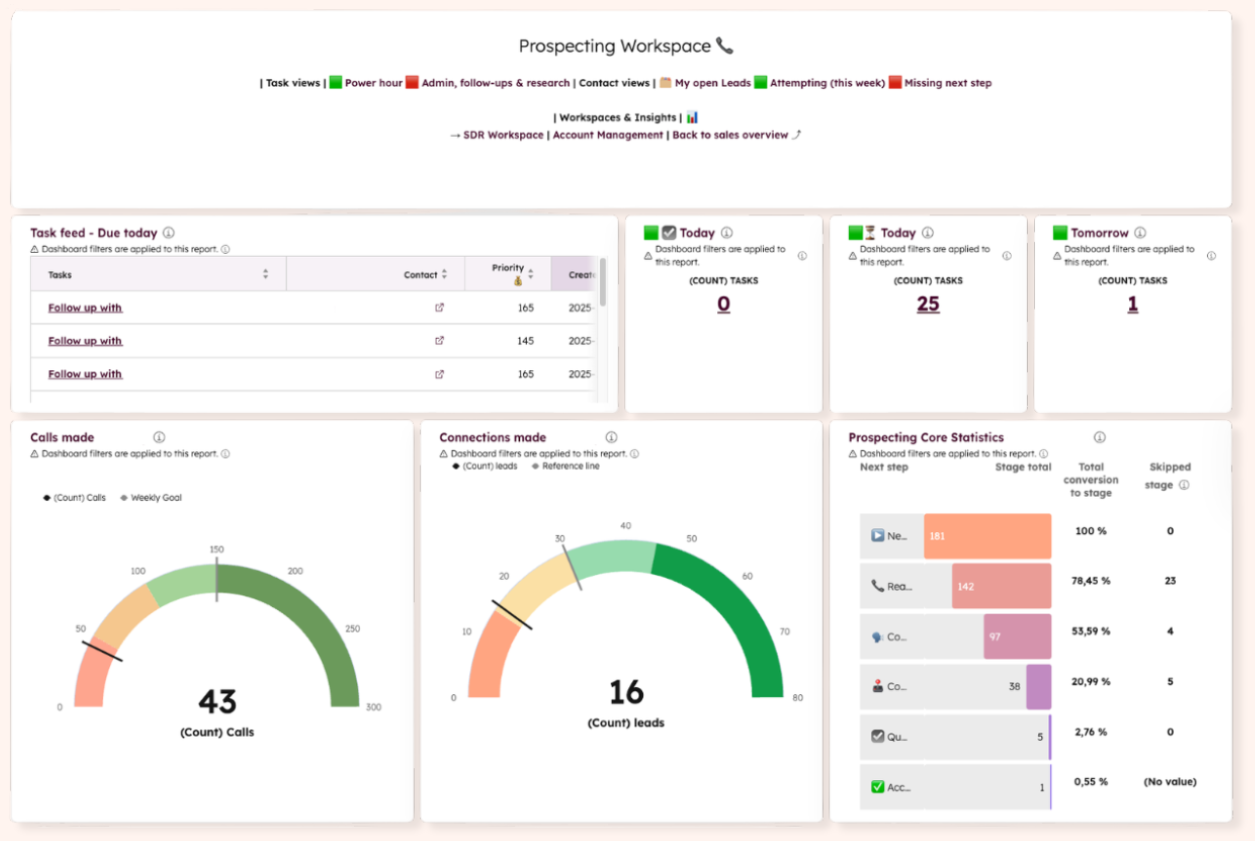Open the first task's contact external link

pos(439,307)
